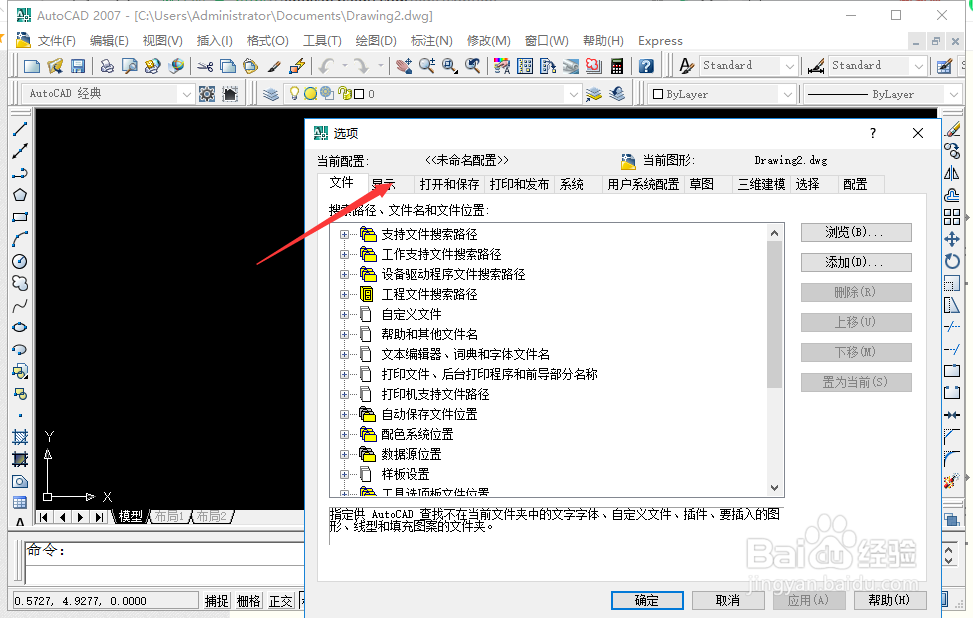Open the AutoCAD 经典 workspace dropdown
The image size is (973, 618).
point(186,94)
